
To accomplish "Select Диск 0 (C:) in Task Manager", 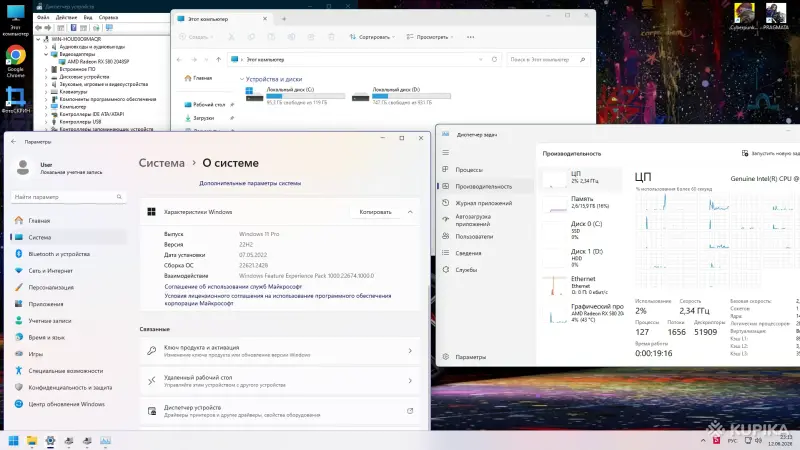I will [582, 230].
